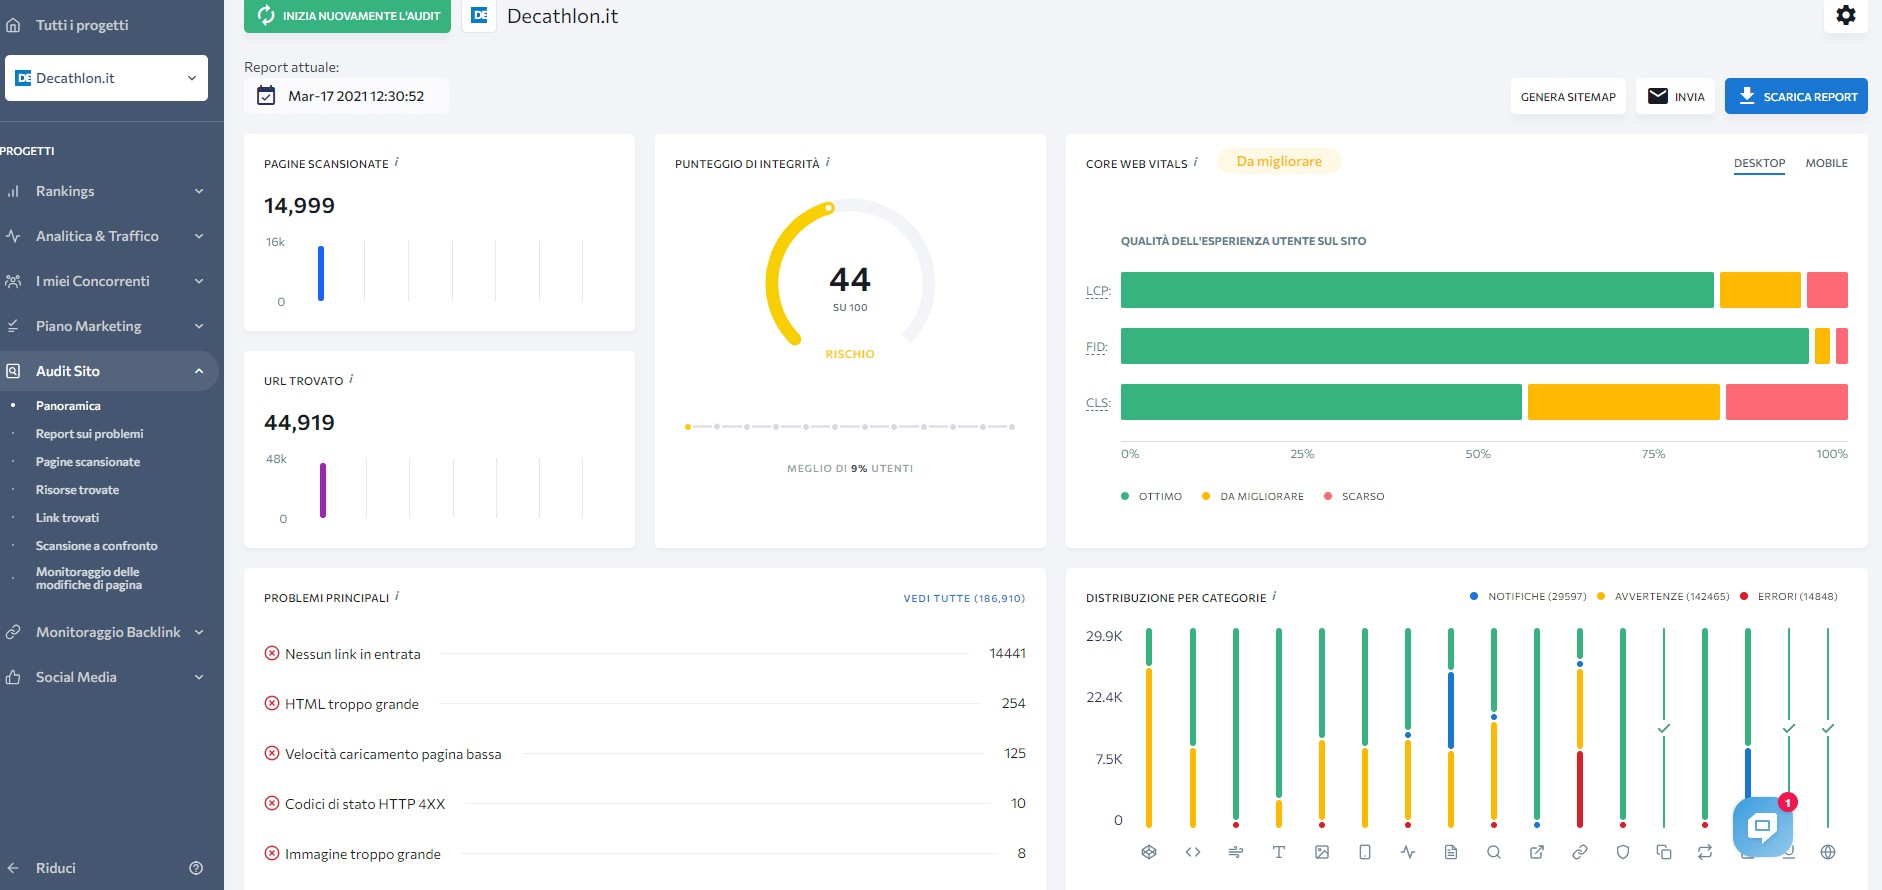Select the chain link category icon
Screen dimensions: 1882x890
[1580, 852]
